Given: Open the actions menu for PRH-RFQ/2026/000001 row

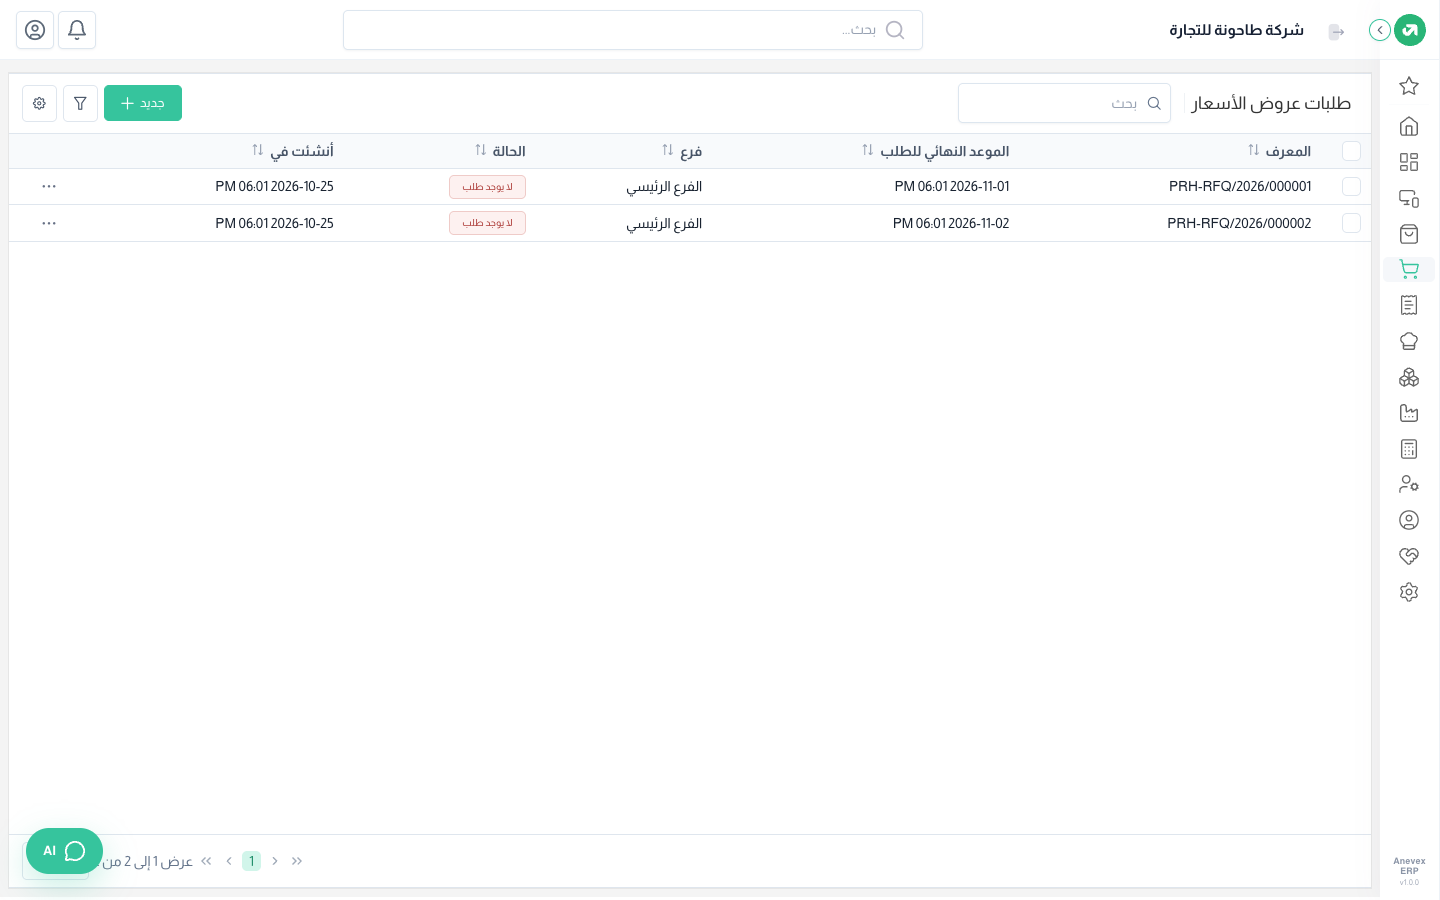Looking at the screenshot, I should coord(49,187).
